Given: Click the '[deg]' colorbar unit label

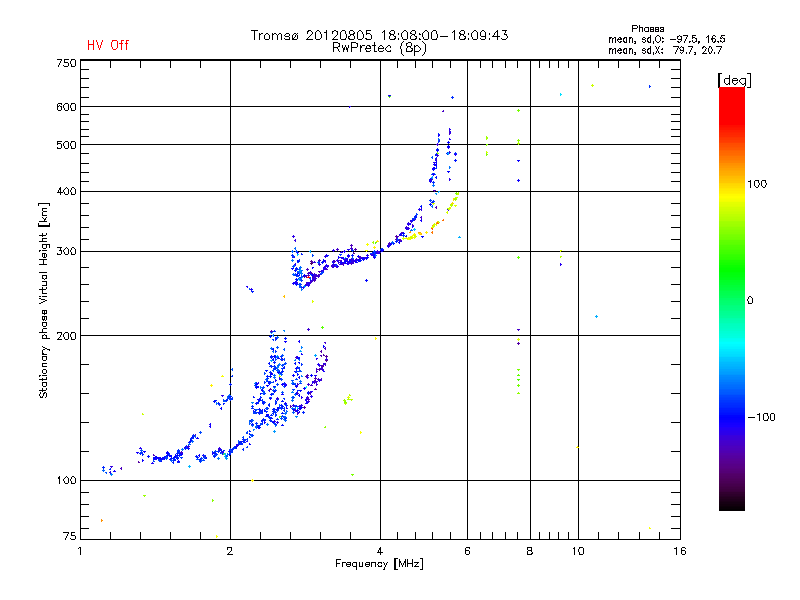Looking at the screenshot, I should (734, 80).
